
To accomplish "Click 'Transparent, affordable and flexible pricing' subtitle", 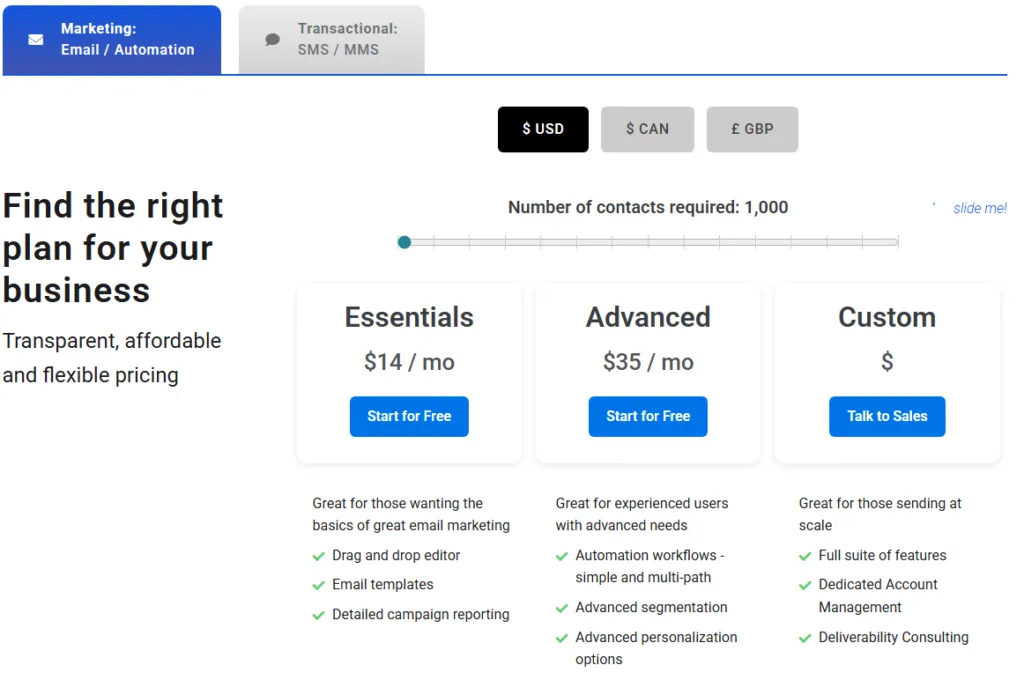I will pyautogui.click(x=112, y=358).
